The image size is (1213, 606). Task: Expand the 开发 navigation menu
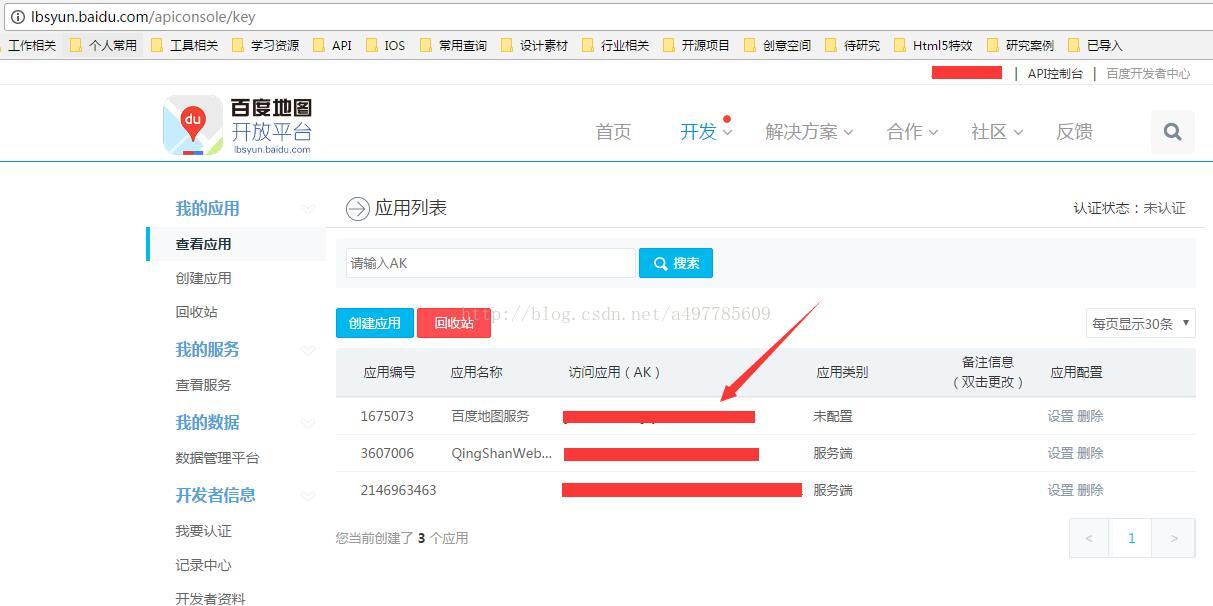click(706, 131)
